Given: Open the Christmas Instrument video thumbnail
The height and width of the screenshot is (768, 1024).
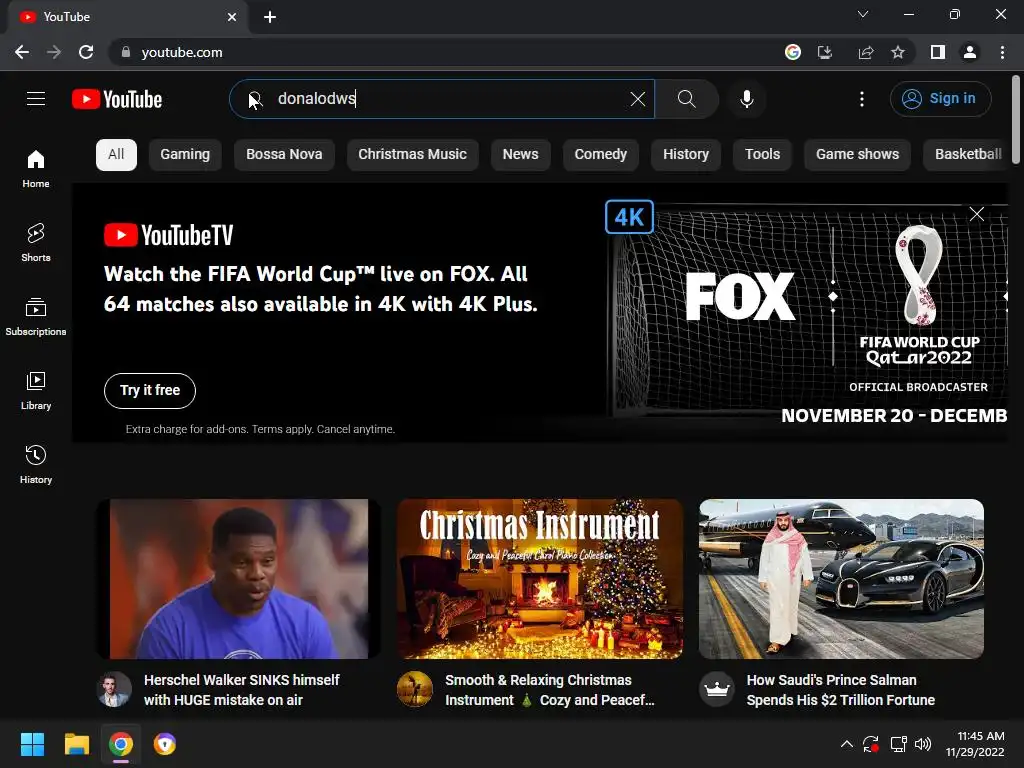Looking at the screenshot, I should [539, 579].
